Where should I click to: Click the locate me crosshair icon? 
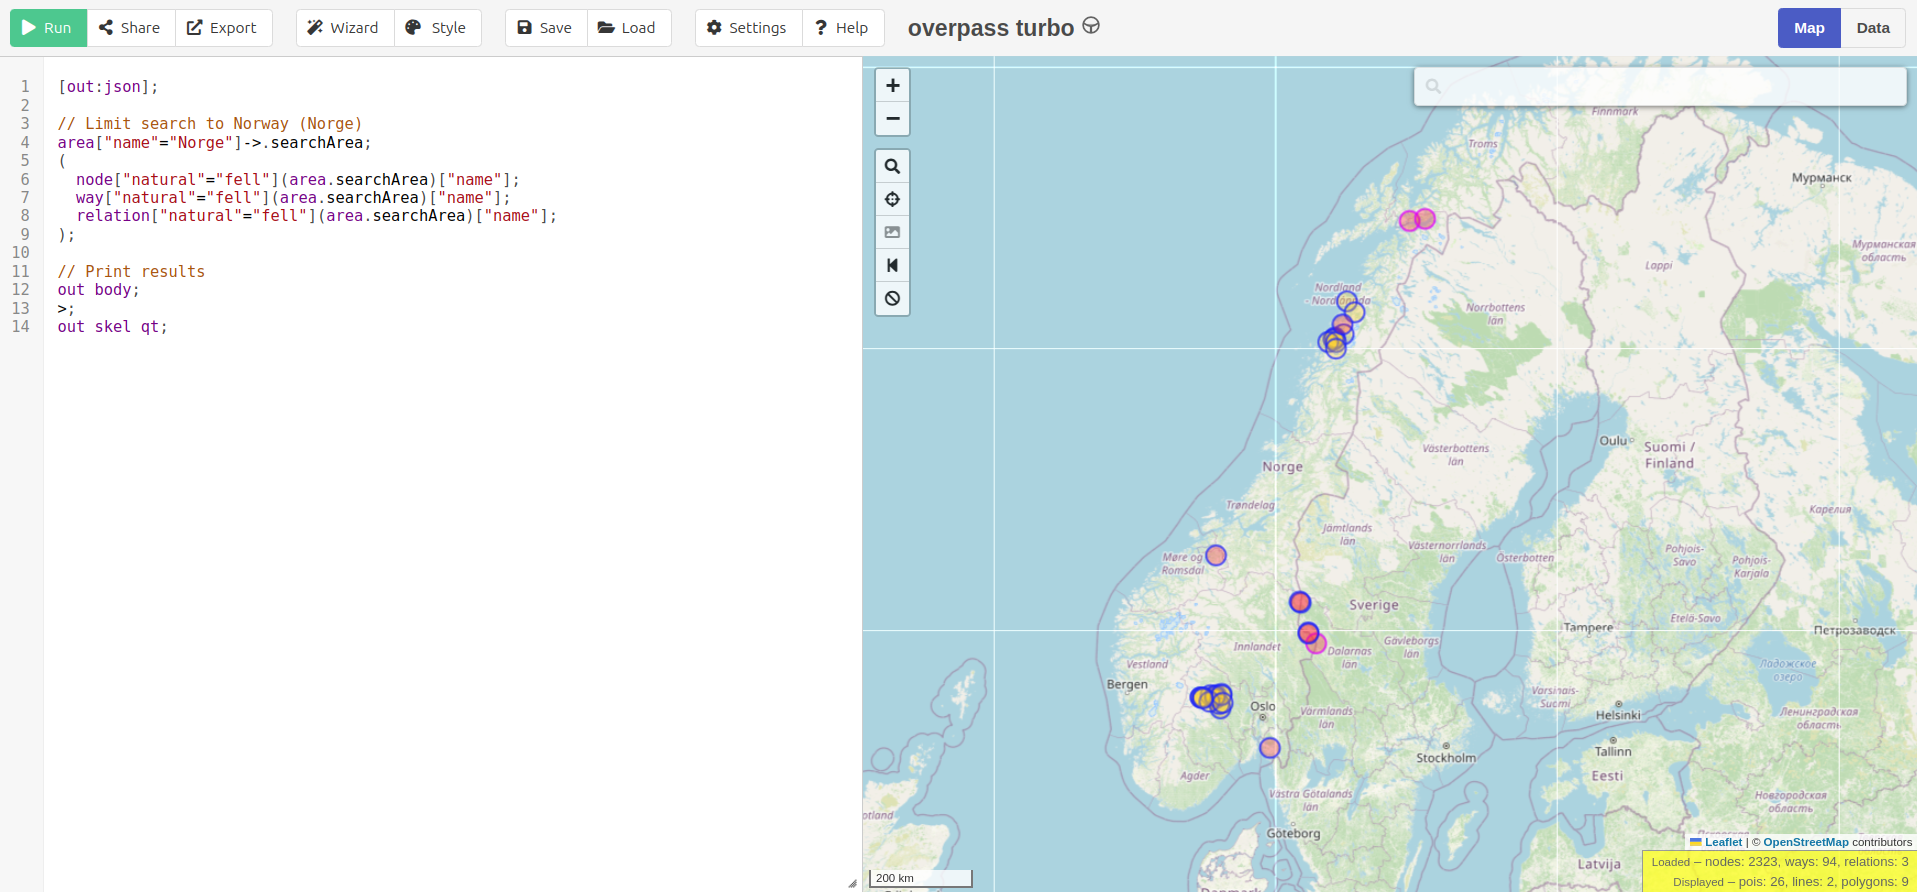tap(892, 199)
